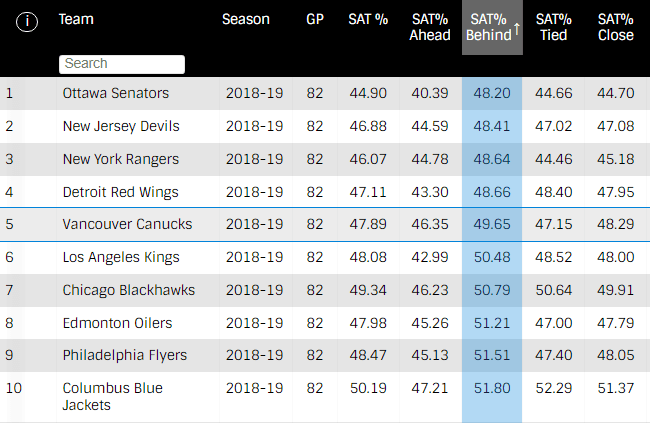Open New Jersey Devils team link
The width and height of the screenshot is (650, 423).
(x=120, y=126)
